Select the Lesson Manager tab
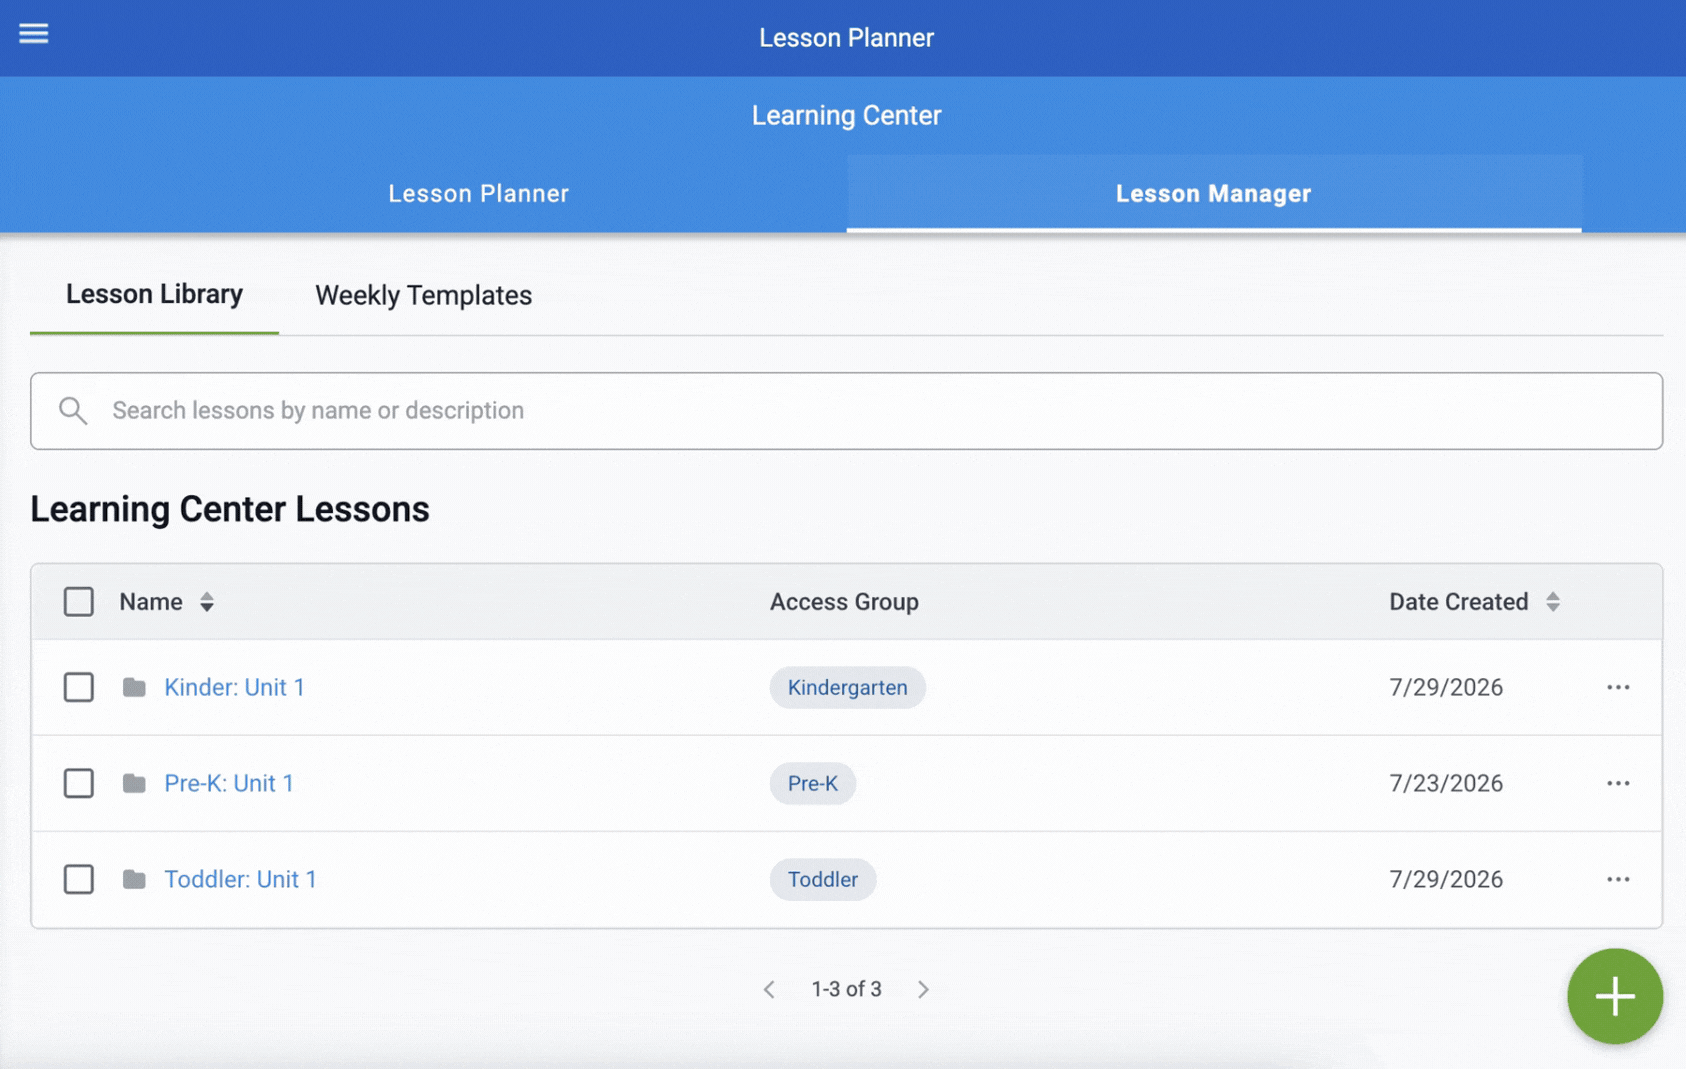The height and width of the screenshot is (1069, 1686). (x=1213, y=193)
